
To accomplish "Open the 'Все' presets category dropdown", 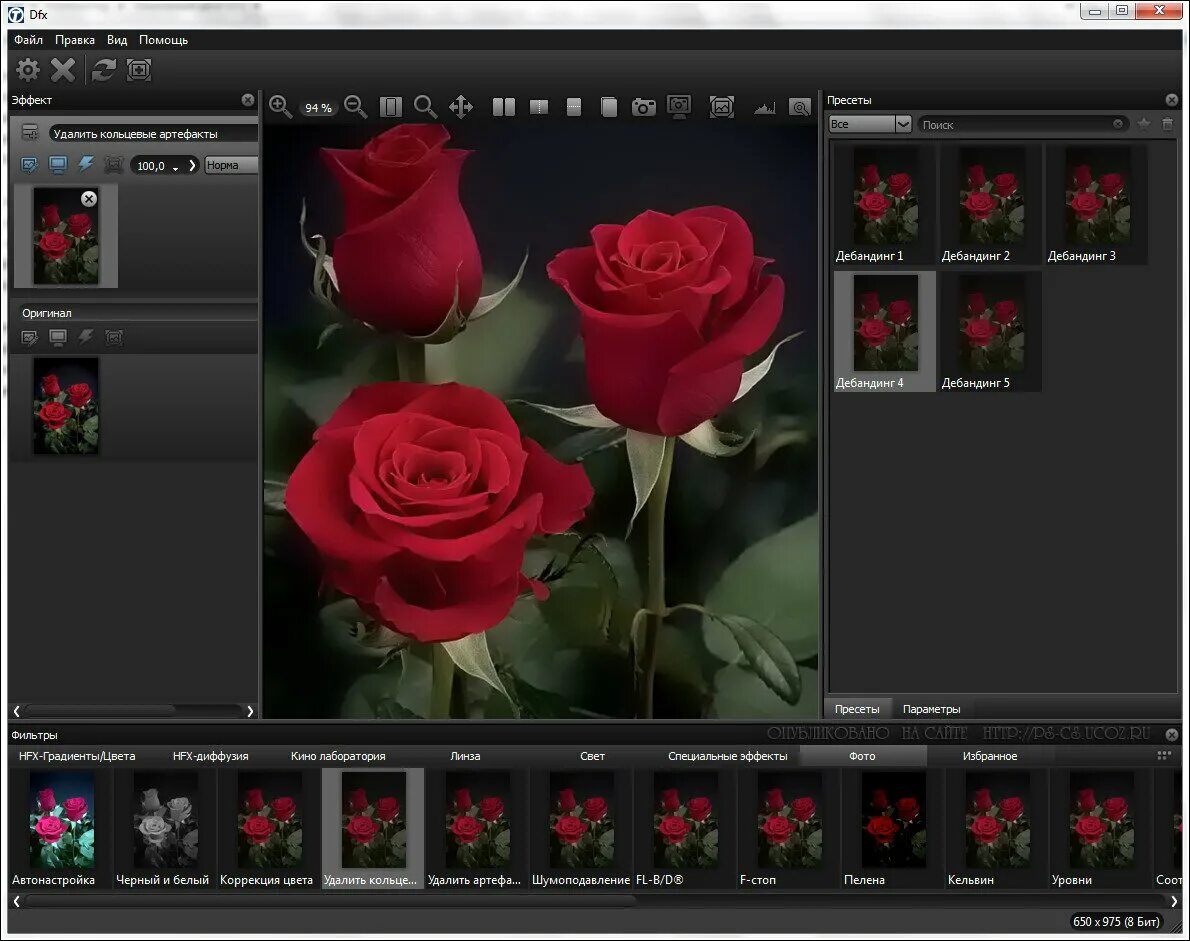I will [x=870, y=124].
